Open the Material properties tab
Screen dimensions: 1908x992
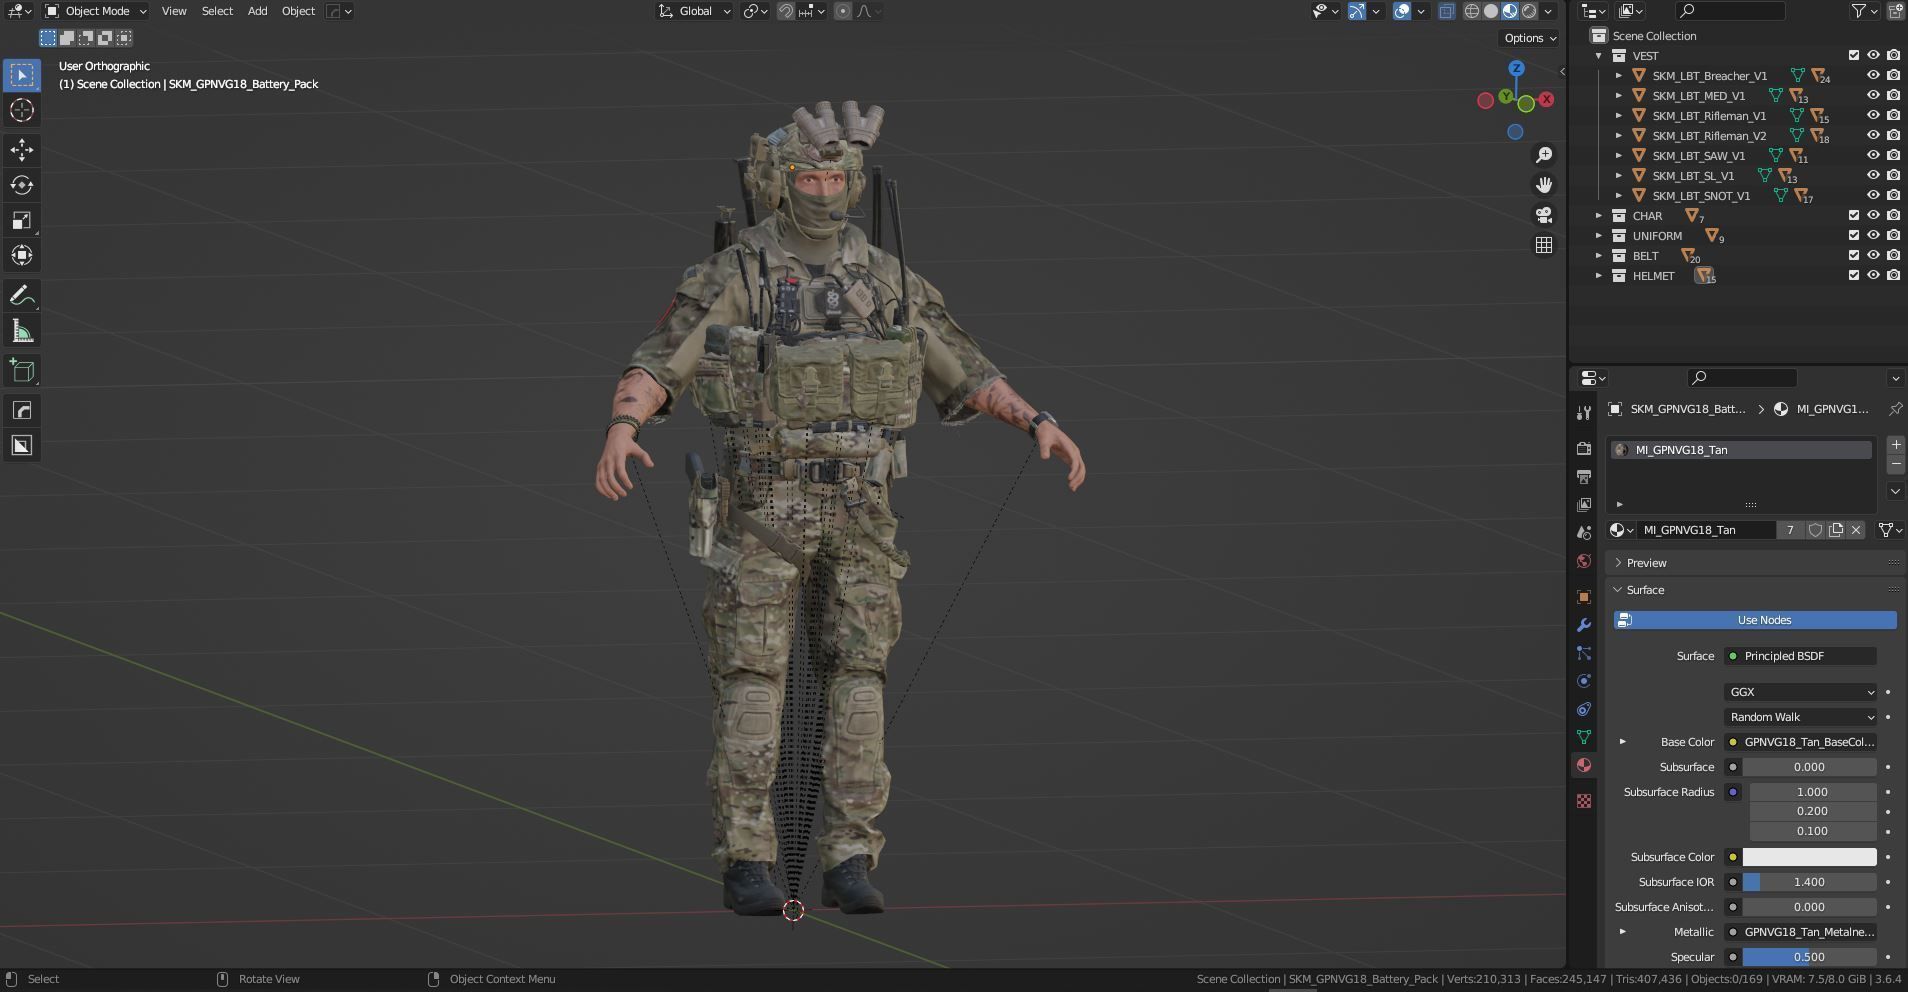(1583, 765)
